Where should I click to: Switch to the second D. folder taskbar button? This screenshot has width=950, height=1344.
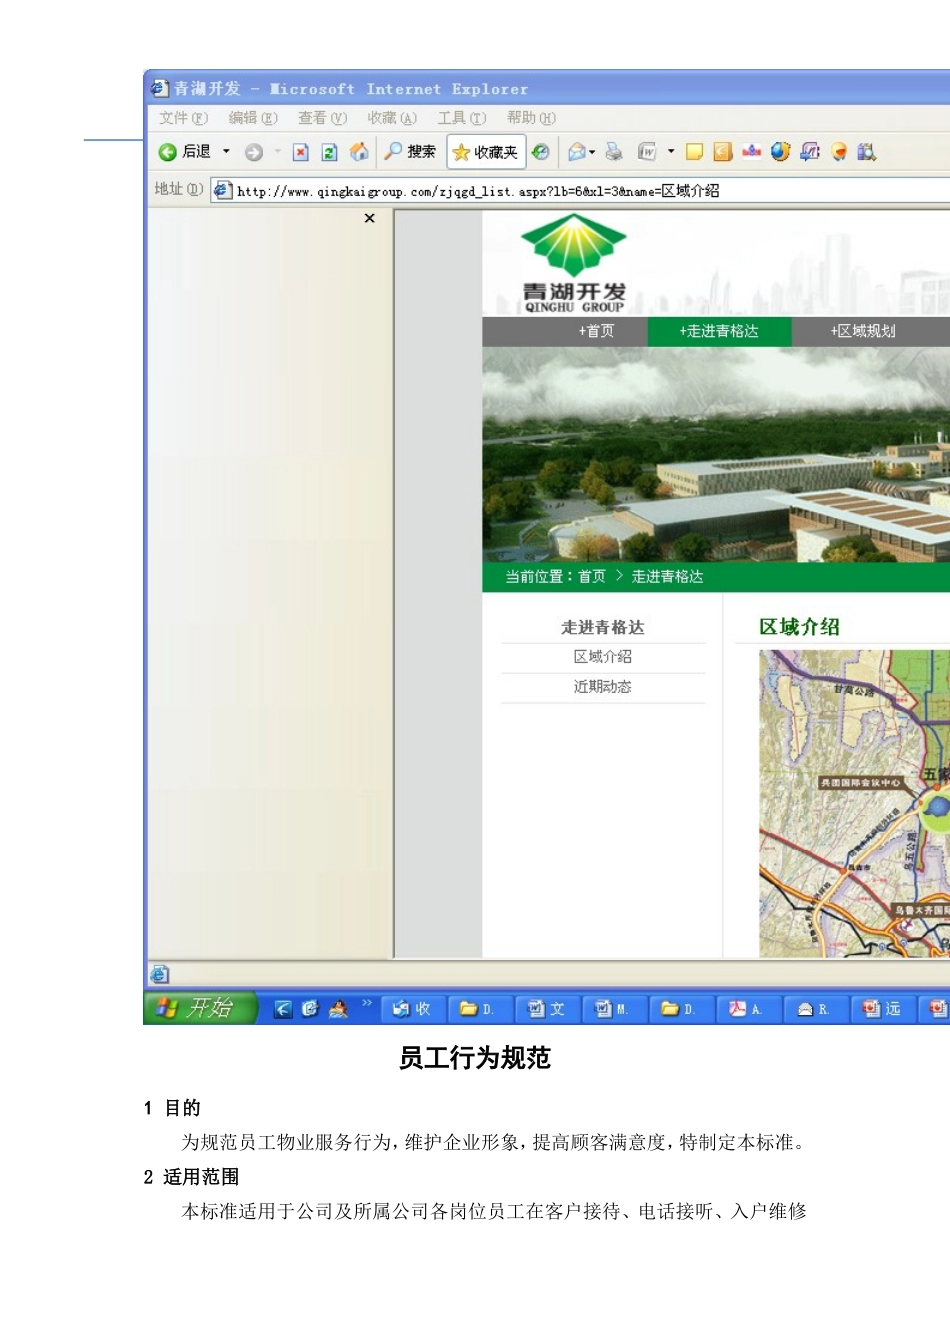(x=681, y=1009)
